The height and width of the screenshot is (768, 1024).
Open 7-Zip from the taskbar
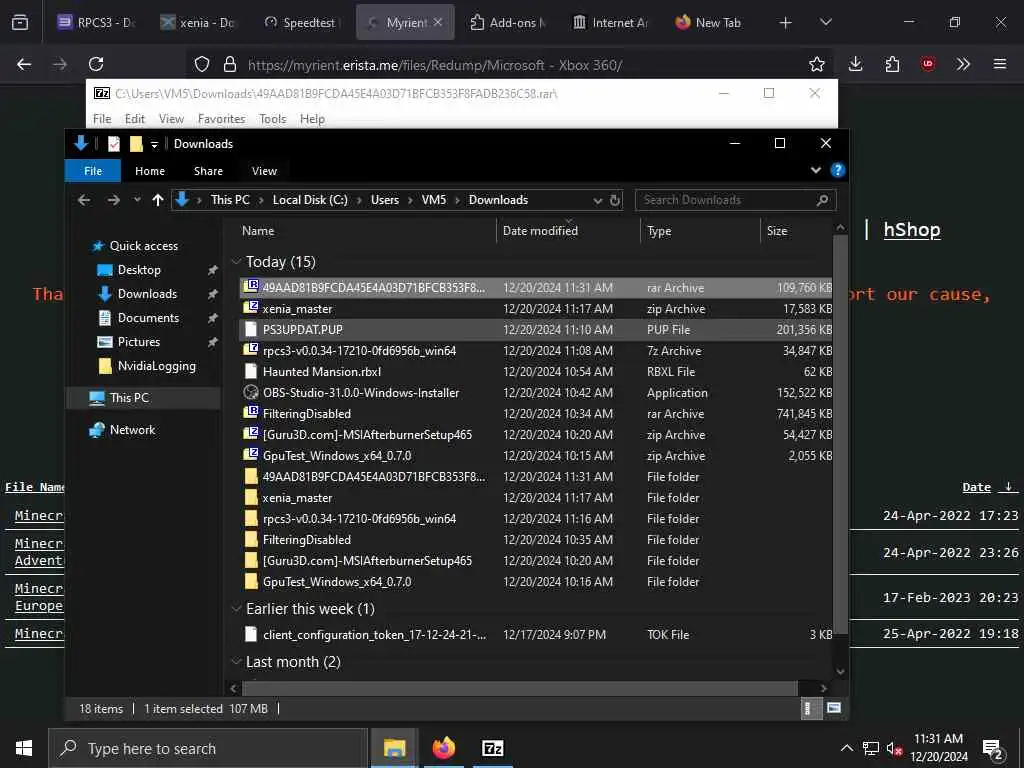click(x=492, y=748)
